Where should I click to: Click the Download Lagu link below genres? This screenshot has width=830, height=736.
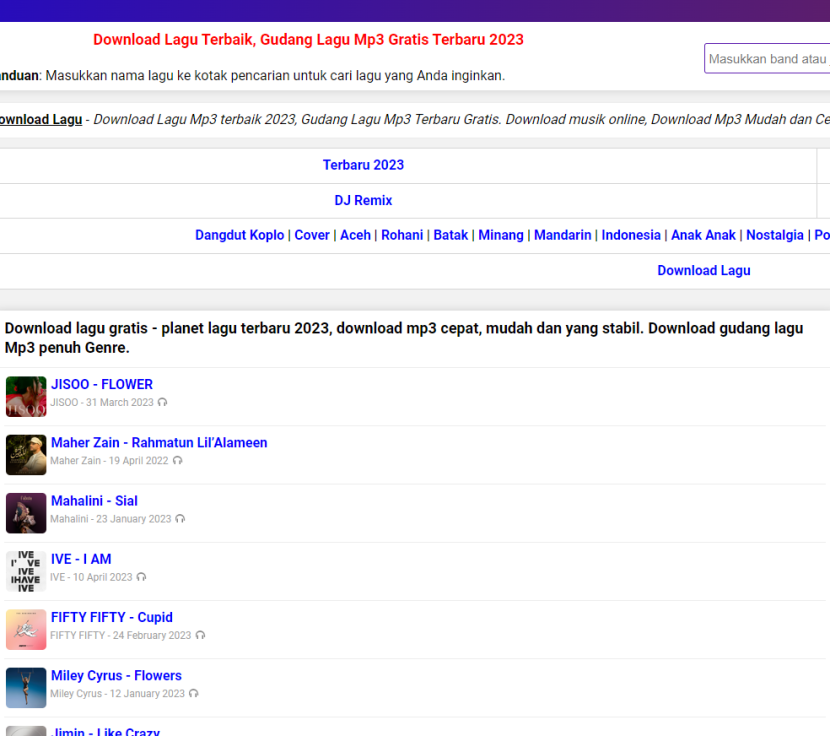click(703, 271)
